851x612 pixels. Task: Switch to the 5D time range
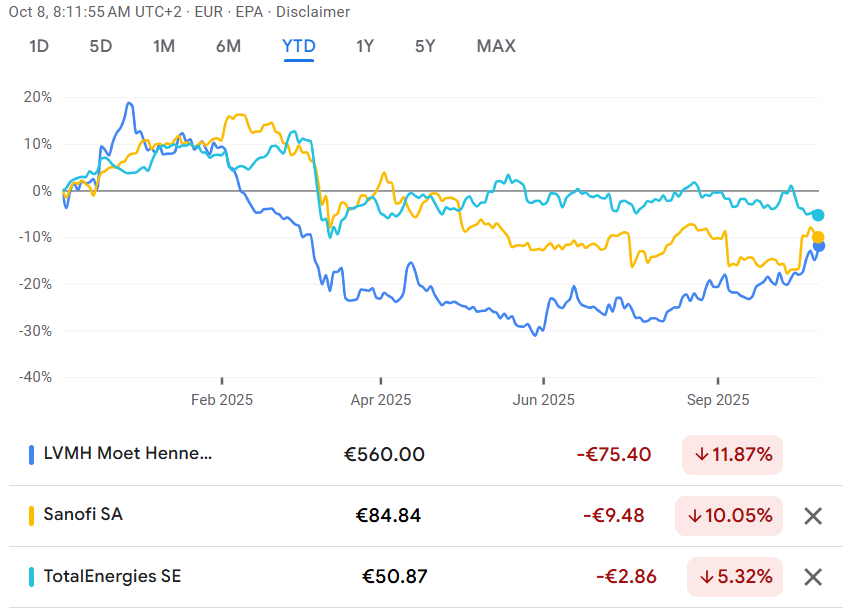pyautogui.click(x=101, y=46)
